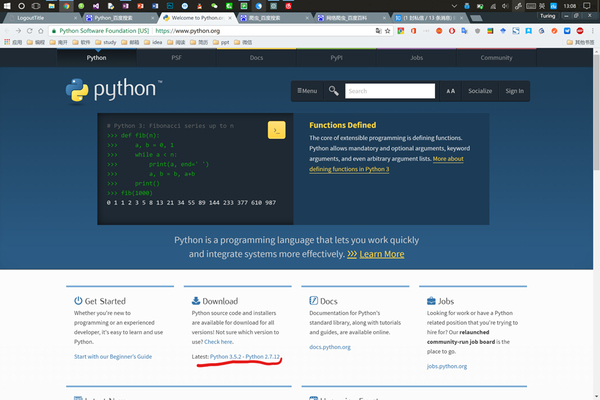Open OneNote from the taskbar
Viewport: 600px width, 400px height.
pos(126,6)
